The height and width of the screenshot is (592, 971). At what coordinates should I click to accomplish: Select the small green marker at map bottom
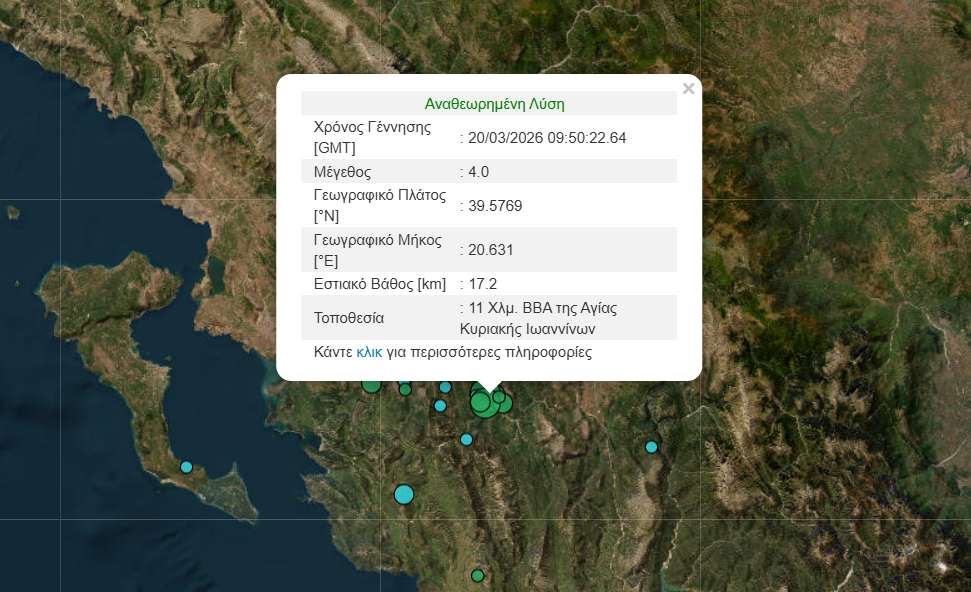(x=478, y=575)
